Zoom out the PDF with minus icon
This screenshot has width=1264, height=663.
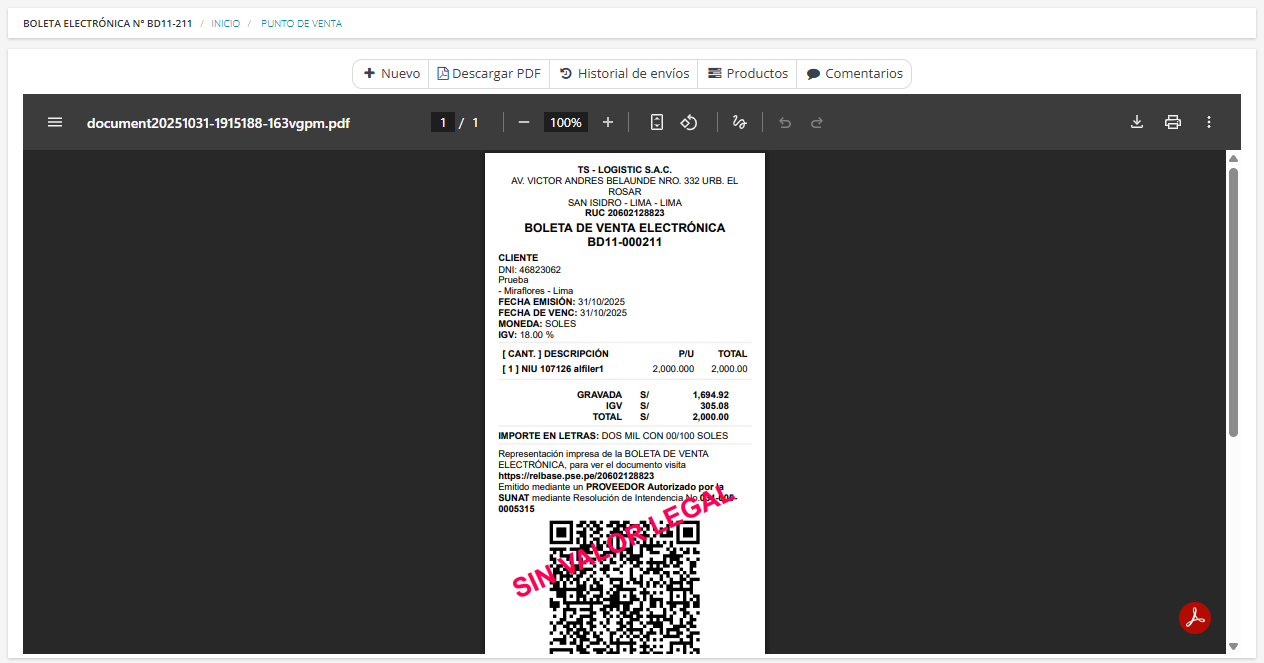(524, 122)
